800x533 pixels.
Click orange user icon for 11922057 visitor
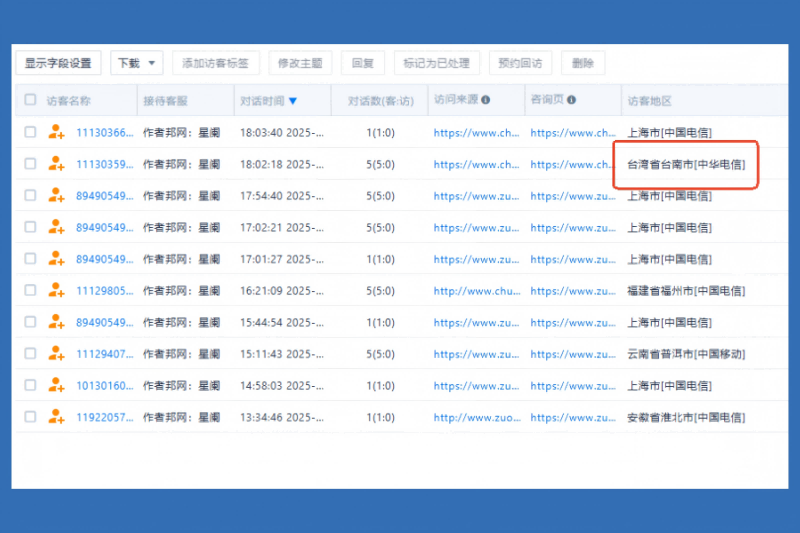[x=56, y=417]
